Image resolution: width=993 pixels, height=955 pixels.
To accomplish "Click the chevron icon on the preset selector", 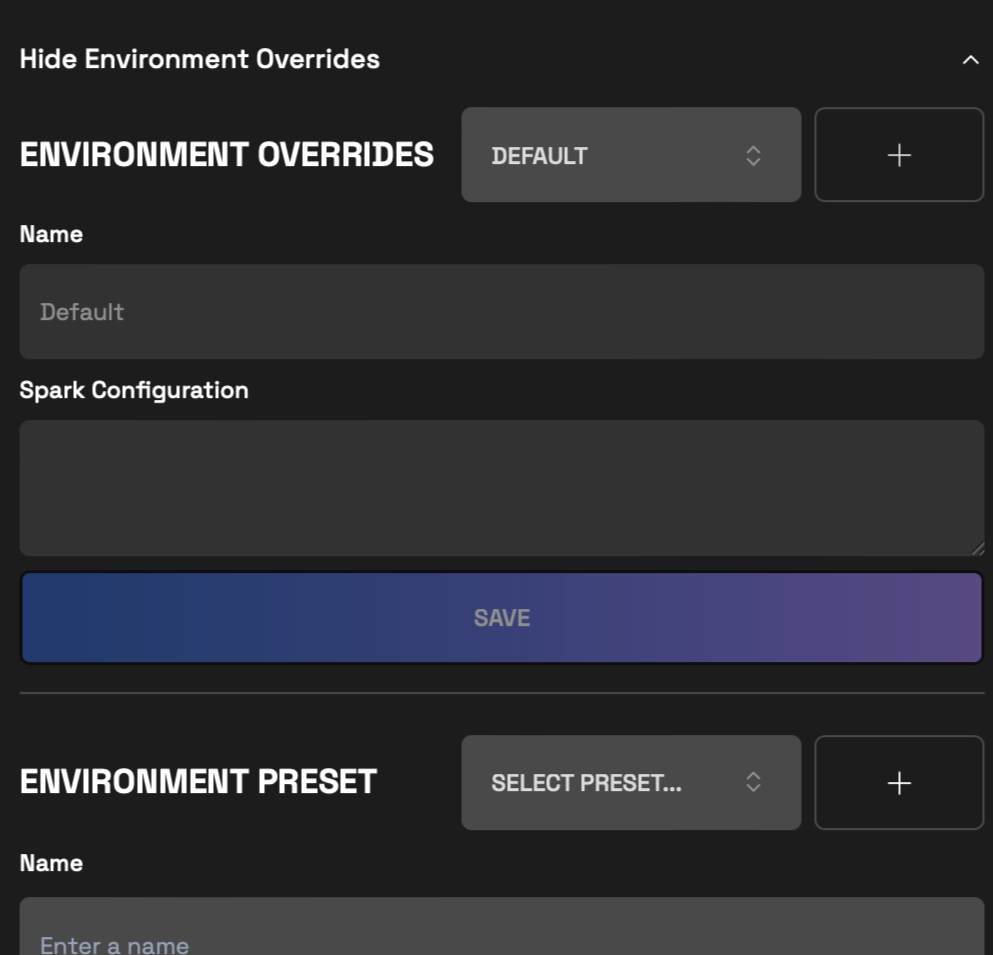I will point(754,782).
